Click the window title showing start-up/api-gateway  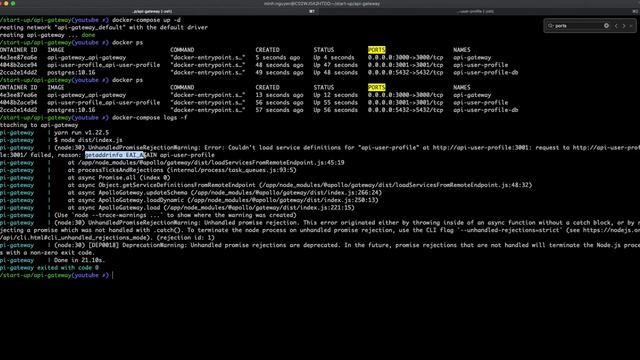coord(322,4)
